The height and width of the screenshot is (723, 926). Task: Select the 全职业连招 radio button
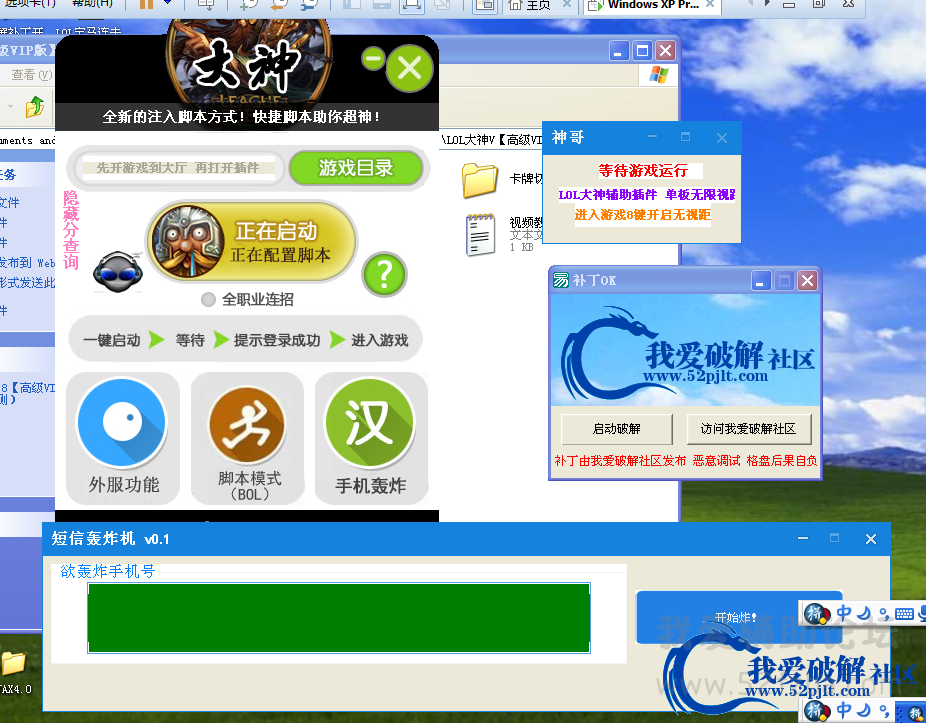[x=208, y=299]
